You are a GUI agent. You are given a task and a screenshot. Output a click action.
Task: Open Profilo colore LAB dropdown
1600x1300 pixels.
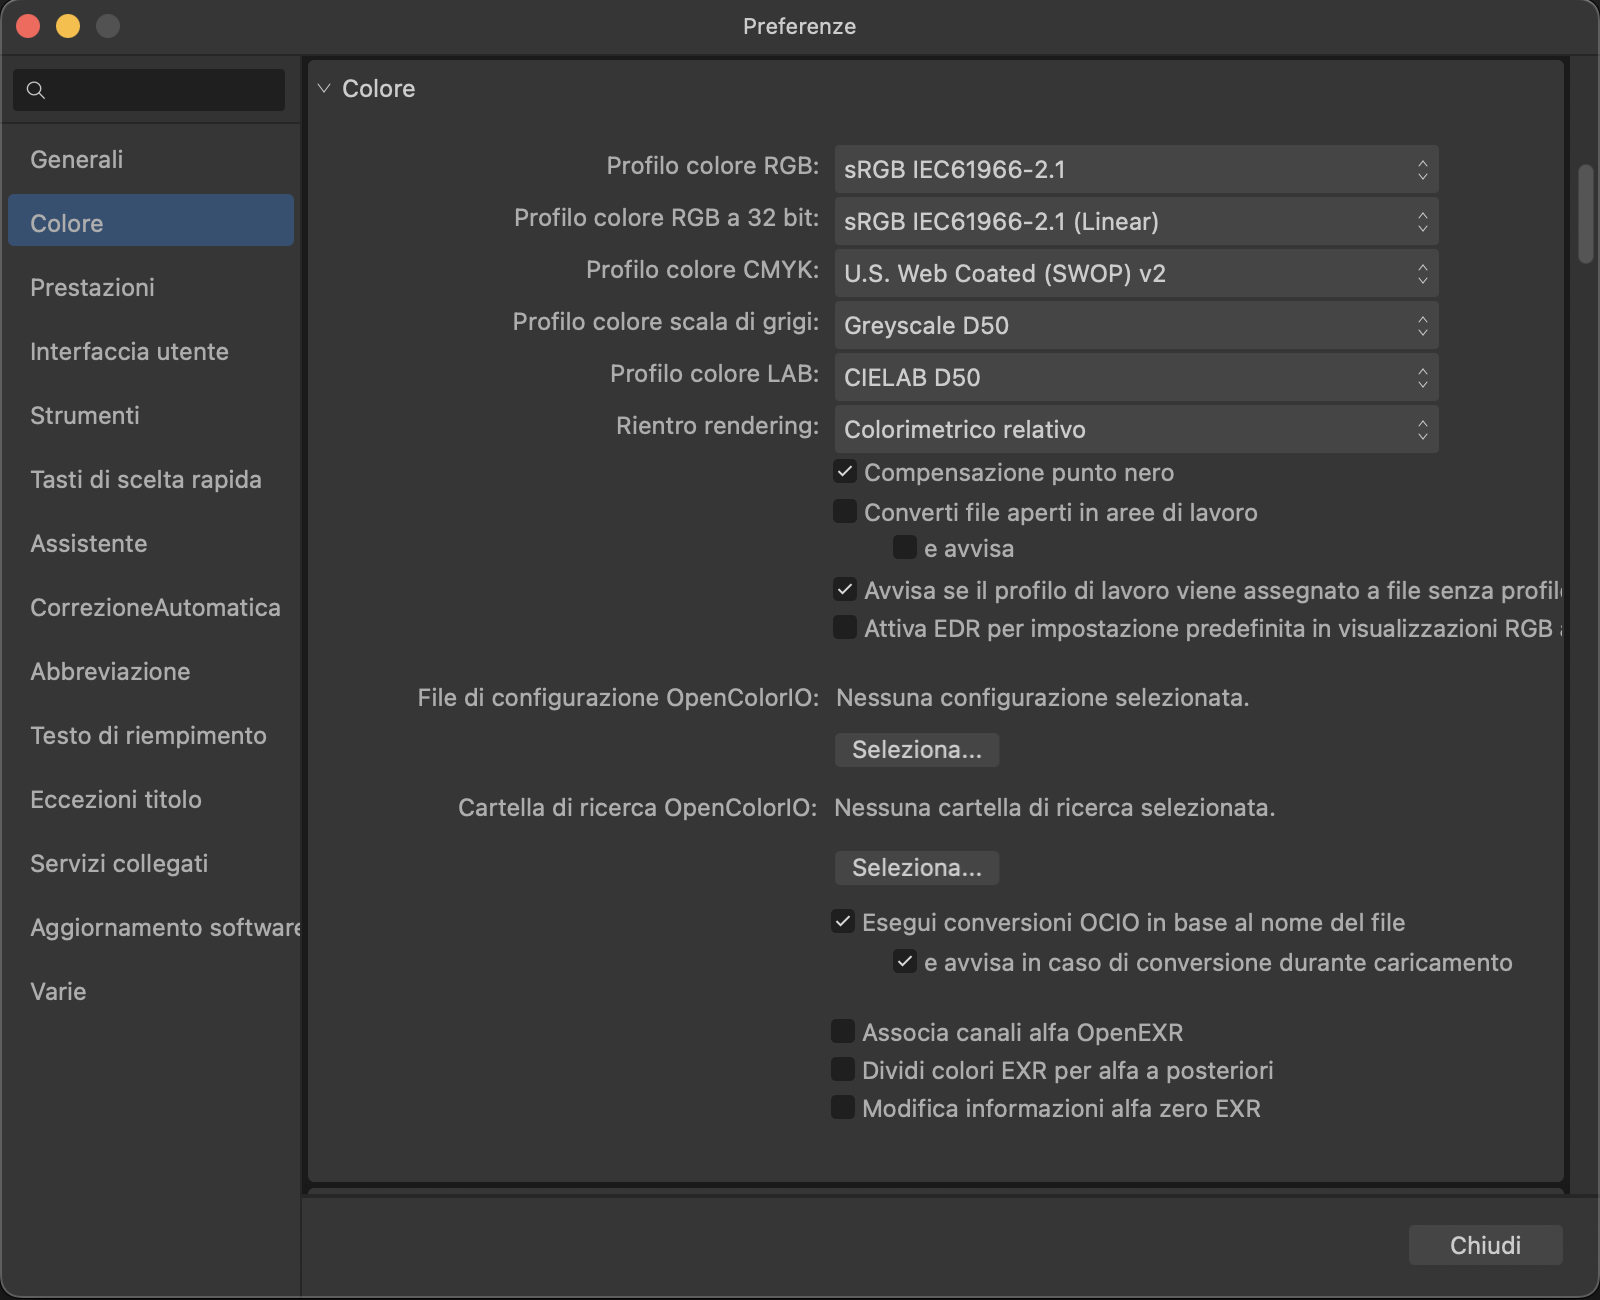click(1135, 378)
